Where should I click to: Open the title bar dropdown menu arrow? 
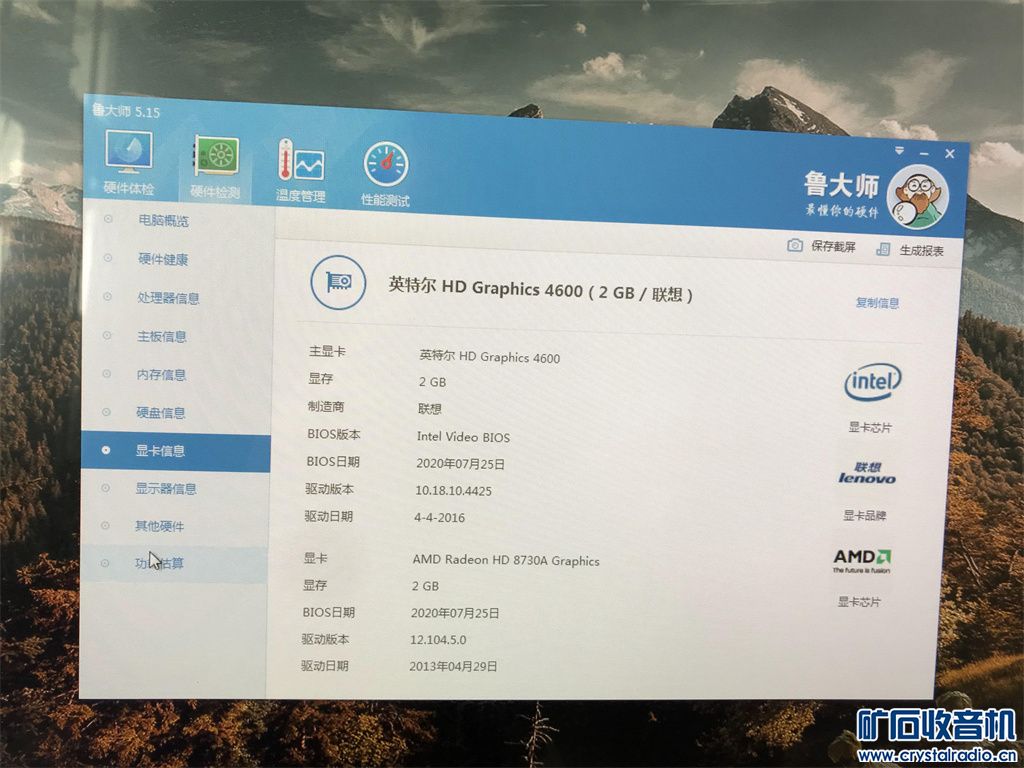[x=899, y=151]
